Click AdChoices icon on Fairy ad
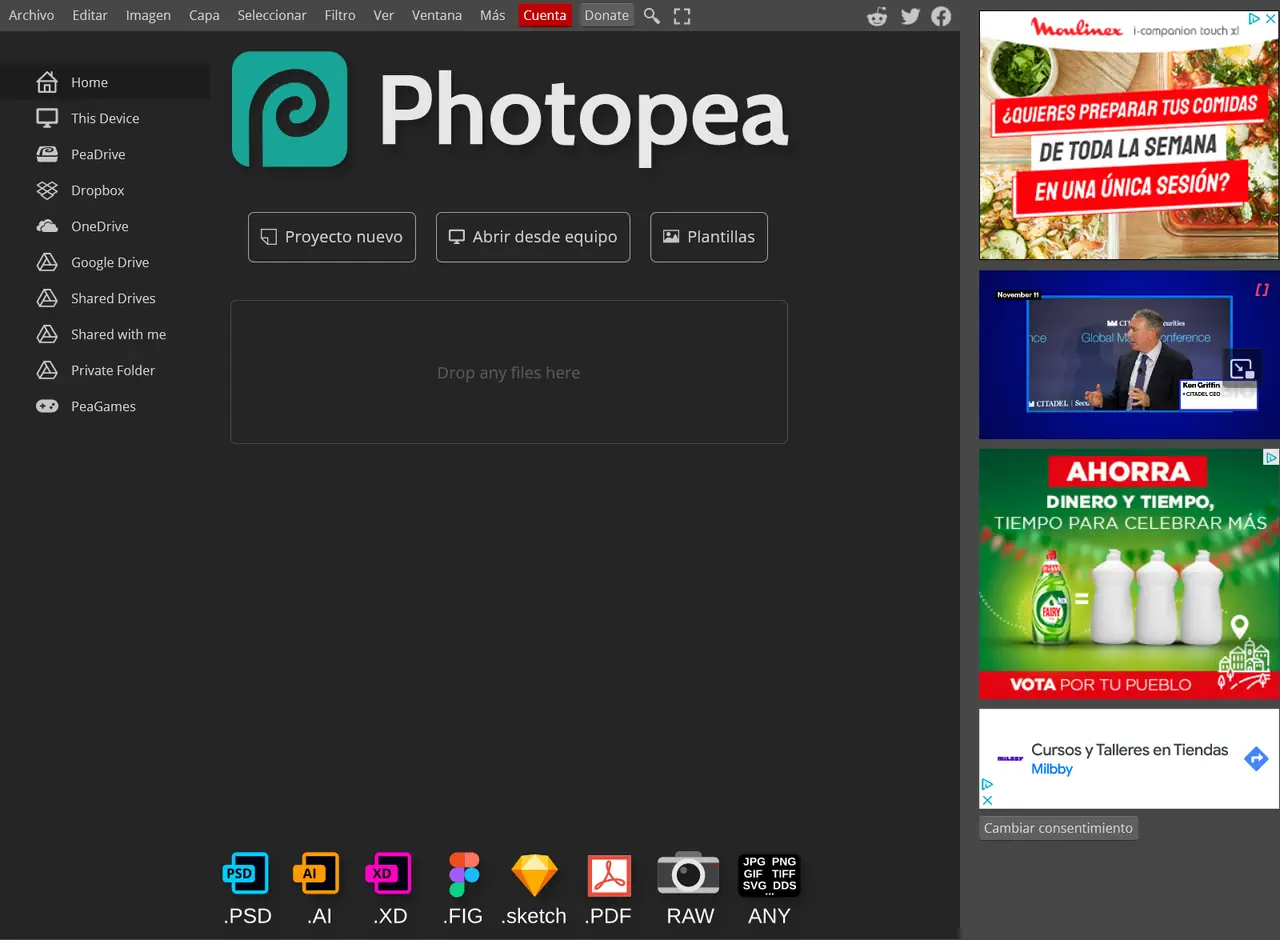 pyautogui.click(x=1271, y=457)
